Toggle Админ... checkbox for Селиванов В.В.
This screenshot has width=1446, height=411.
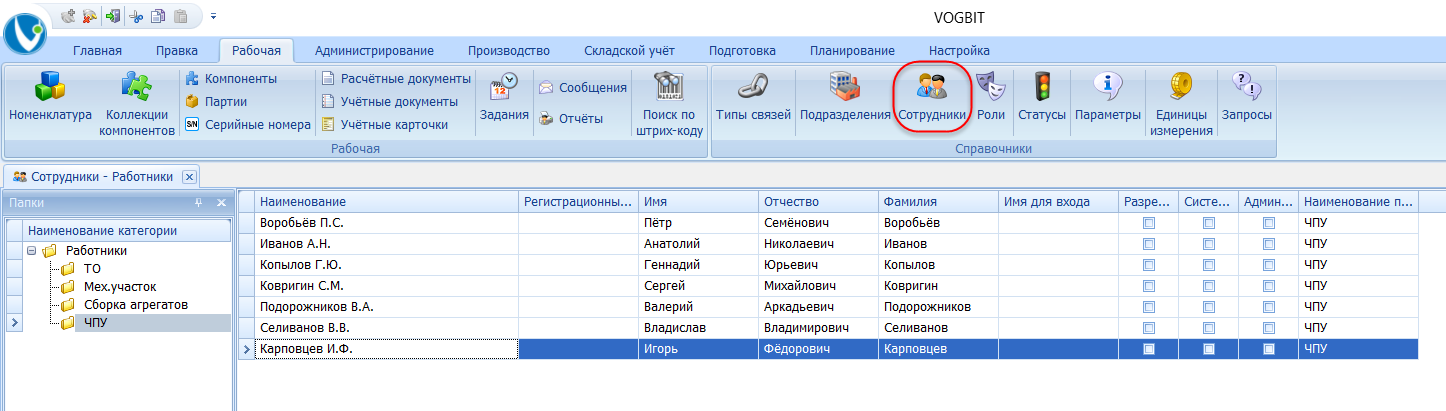point(1269,327)
